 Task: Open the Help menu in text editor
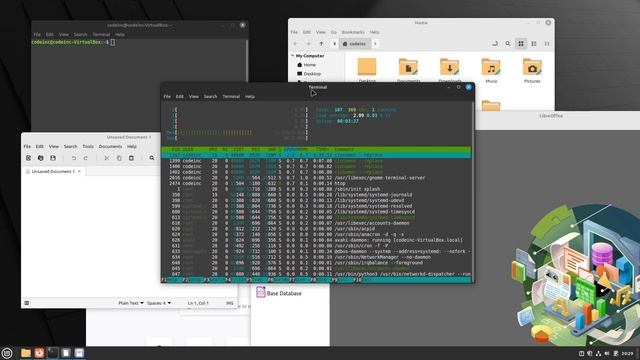pos(131,147)
